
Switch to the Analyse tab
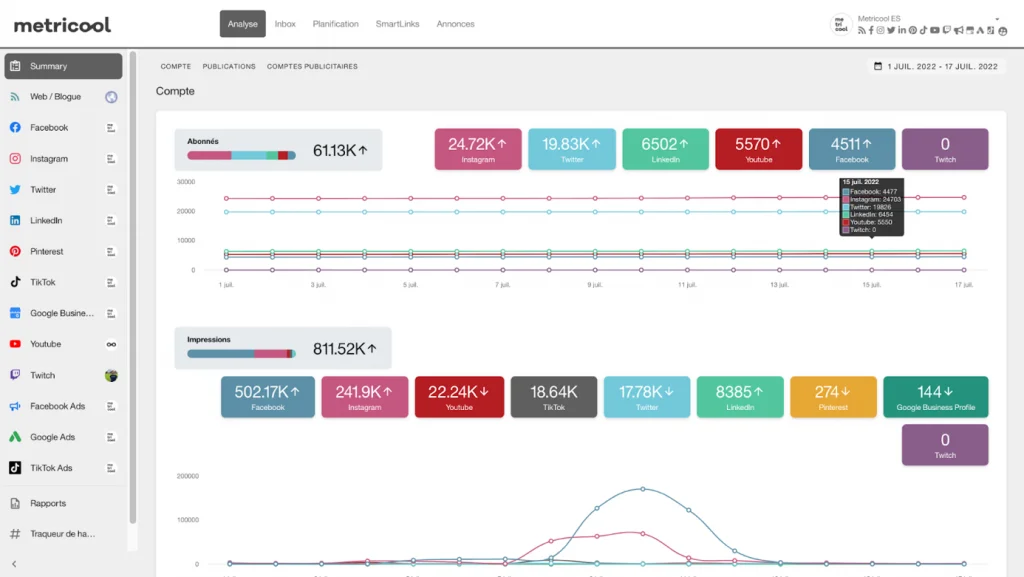[242, 23]
